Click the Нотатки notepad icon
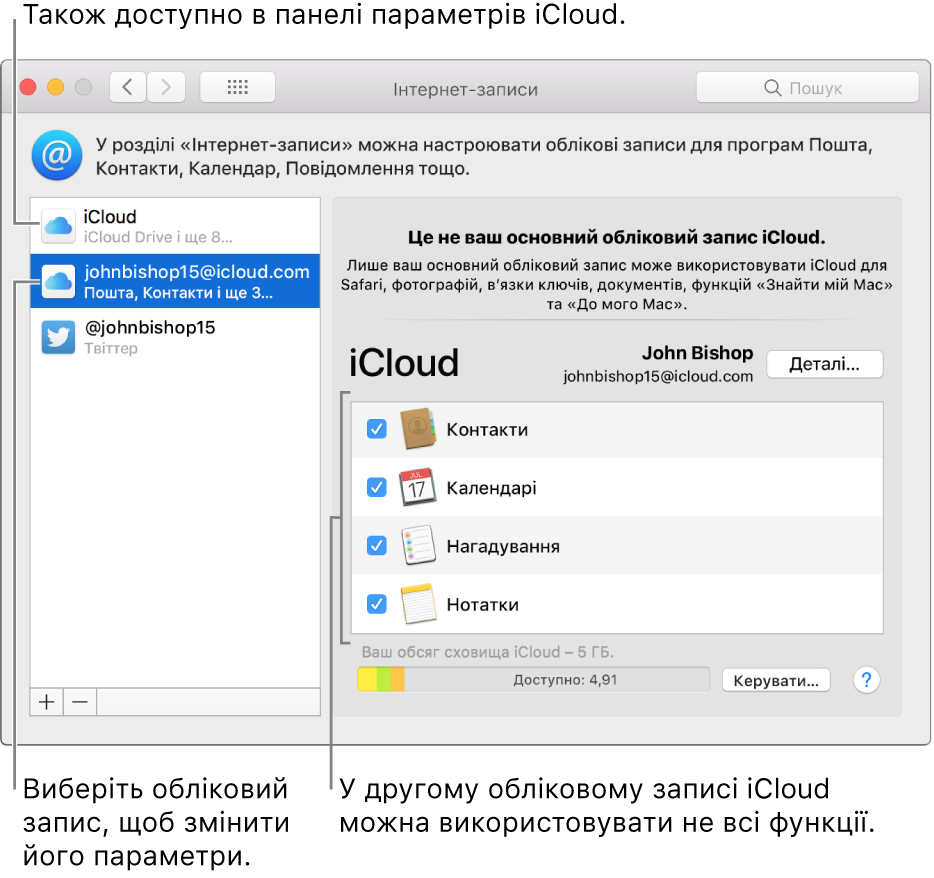This screenshot has height=878, width=934. point(418,603)
